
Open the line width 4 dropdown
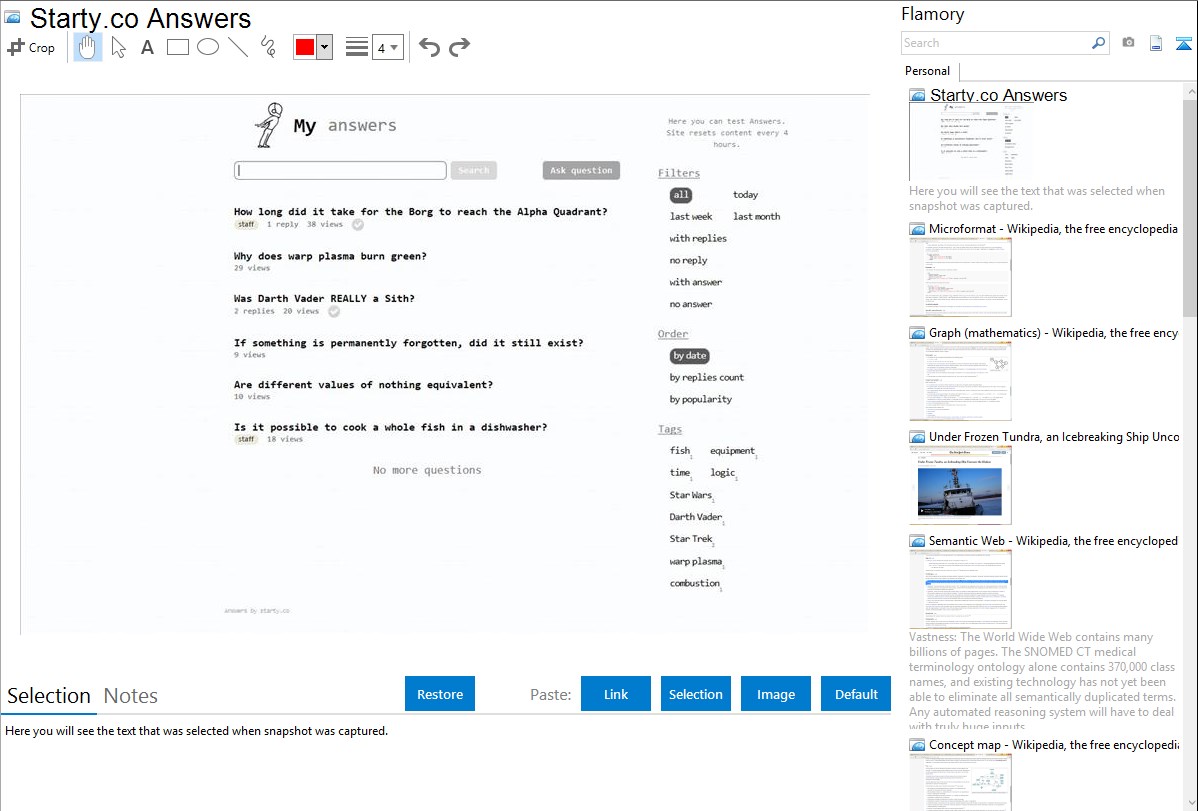pos(388,47)
